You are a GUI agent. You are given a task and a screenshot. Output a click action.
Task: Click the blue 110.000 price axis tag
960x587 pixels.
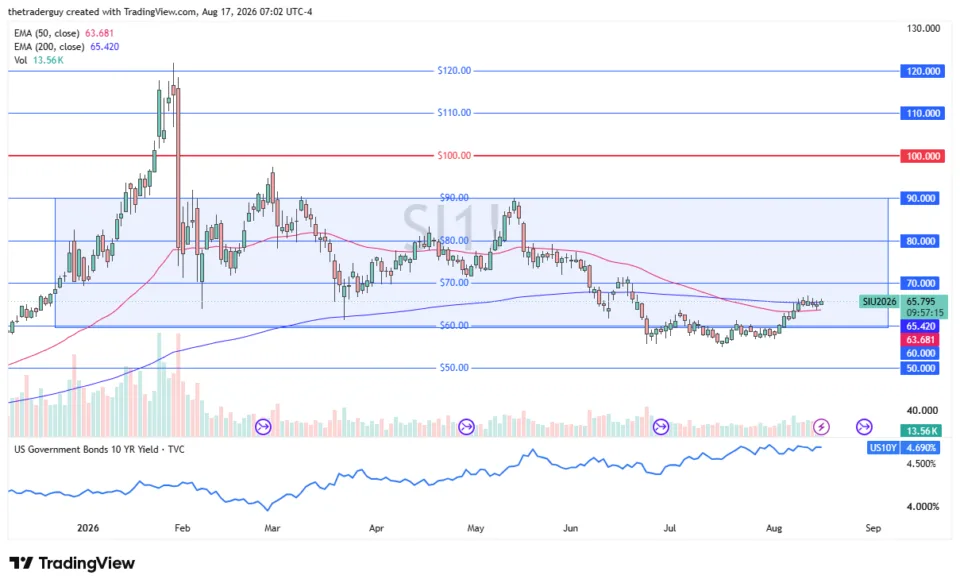(922, 113)
